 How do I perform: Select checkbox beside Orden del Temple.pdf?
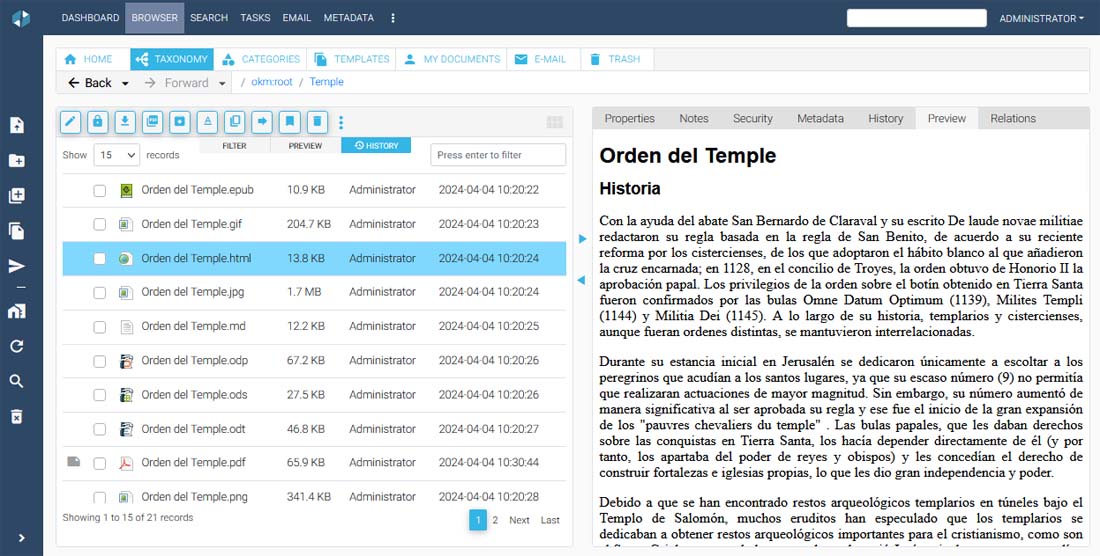click(x=100, y=463)
